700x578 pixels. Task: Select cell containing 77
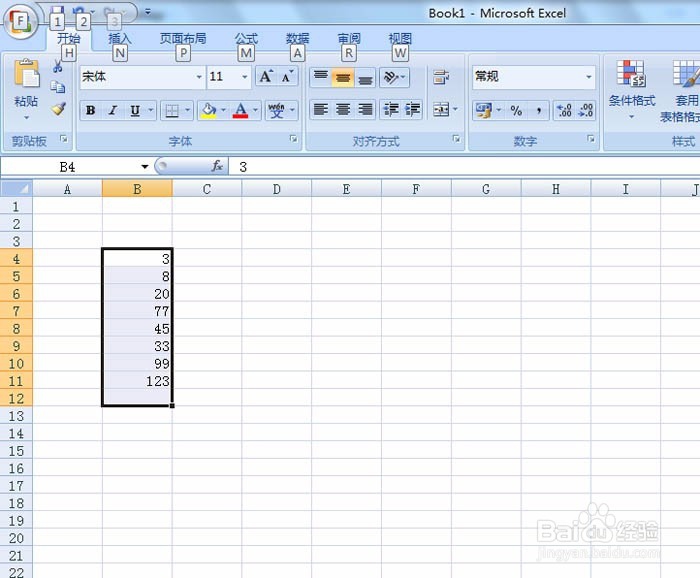pos(137,311)
